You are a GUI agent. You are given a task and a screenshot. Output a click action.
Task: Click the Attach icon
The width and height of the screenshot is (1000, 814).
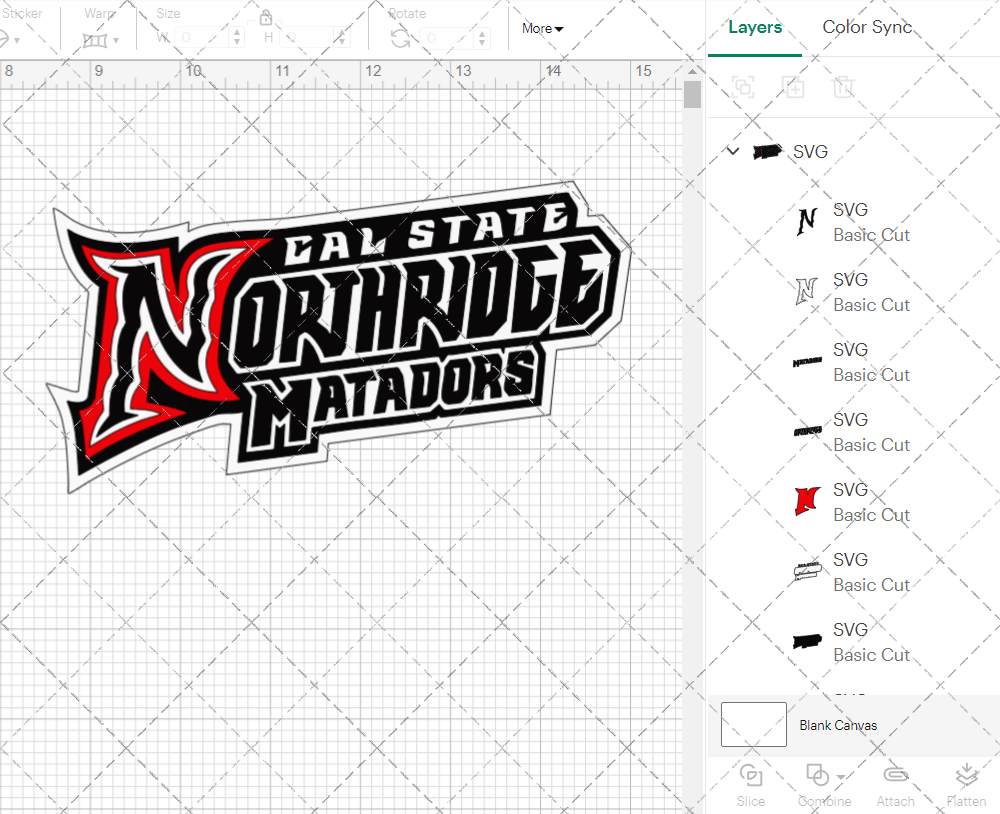pyautogui.click(x=895, y=777)
